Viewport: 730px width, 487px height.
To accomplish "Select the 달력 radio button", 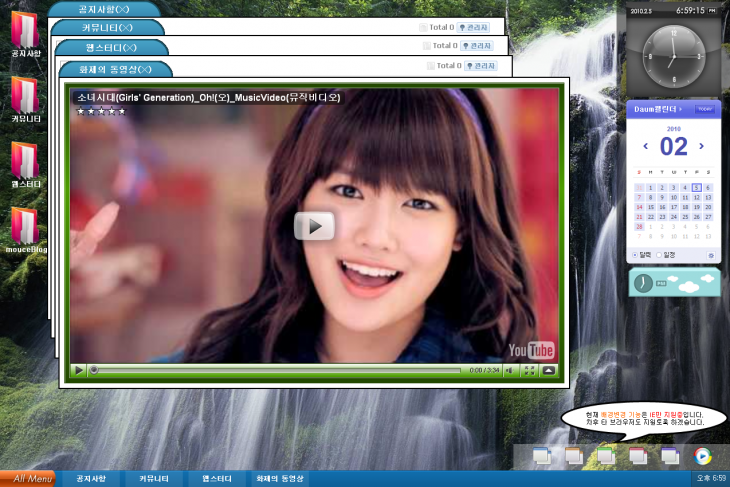I will pos(635,255).
